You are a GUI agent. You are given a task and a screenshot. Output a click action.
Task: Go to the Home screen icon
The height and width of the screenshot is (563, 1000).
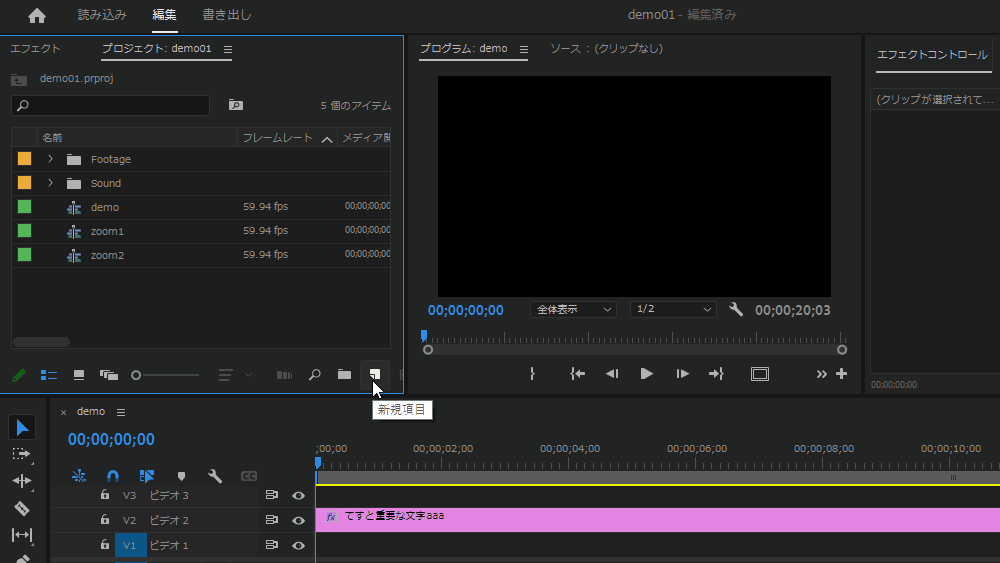pos(37,15)
